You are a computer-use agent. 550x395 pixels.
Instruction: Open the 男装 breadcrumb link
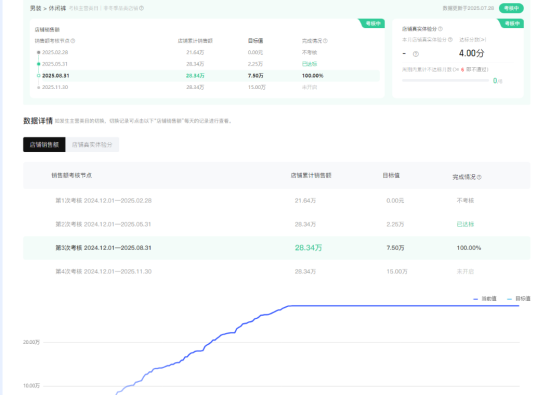(35, 8)
